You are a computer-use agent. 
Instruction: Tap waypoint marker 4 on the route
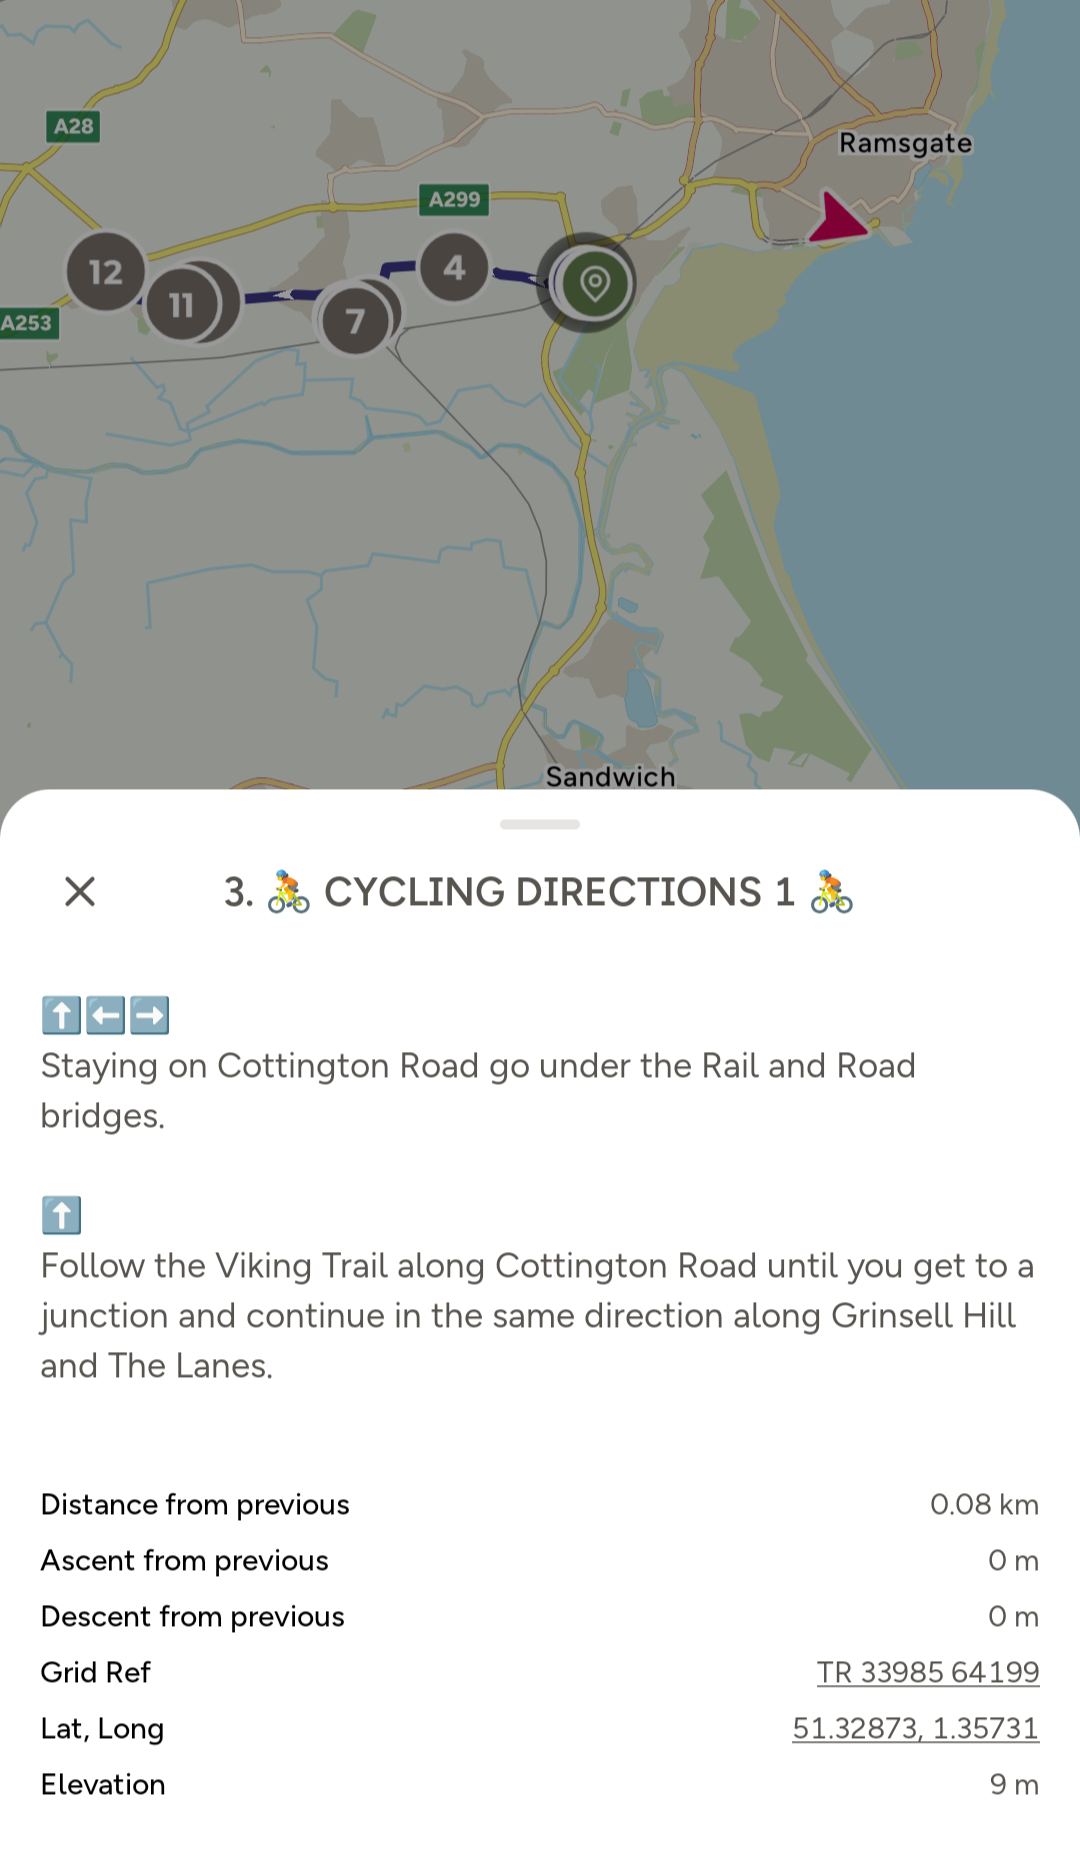click(454, 267)
